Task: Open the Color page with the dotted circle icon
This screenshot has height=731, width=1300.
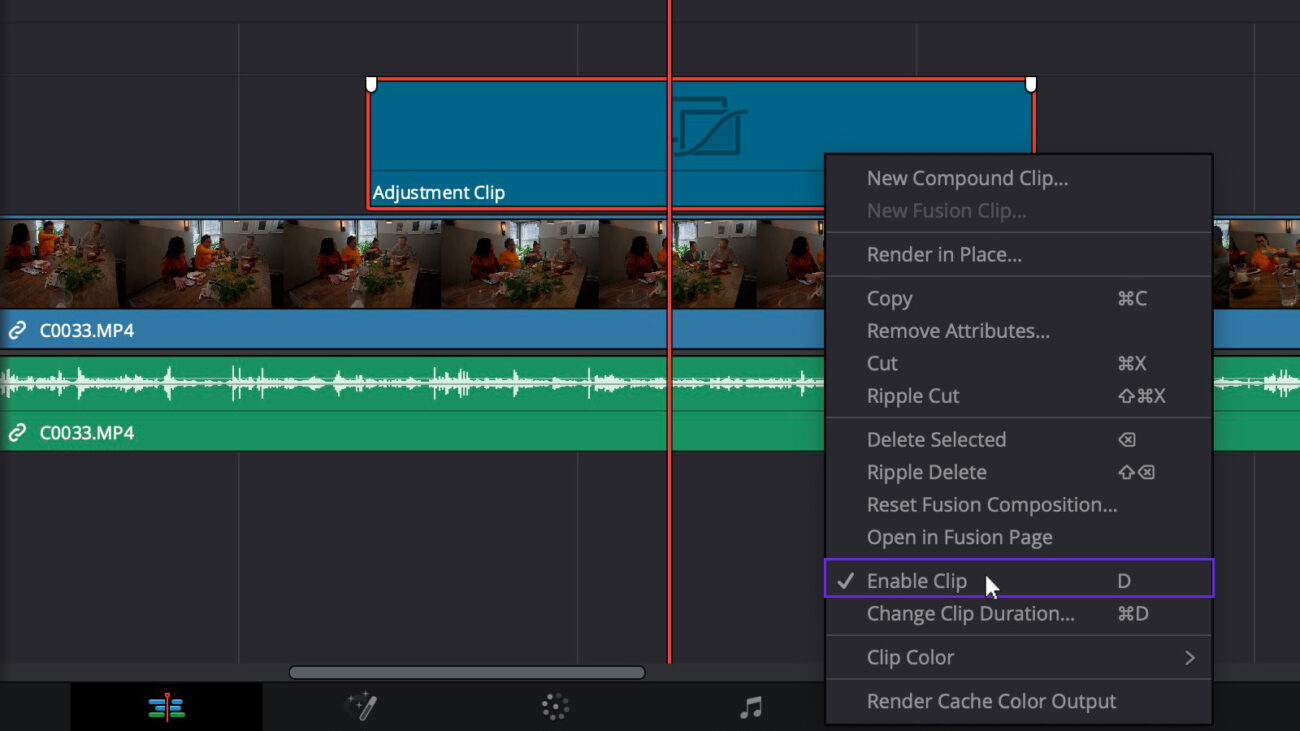Action: (554, 705)
